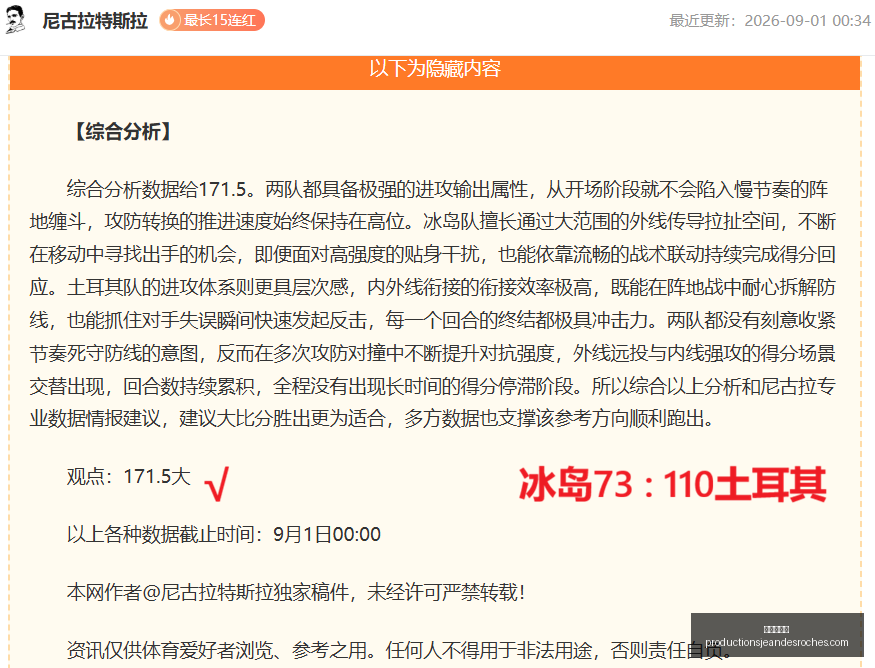Viewport: 875px width, 668px height.
Task: Open the 尼古拉特斯拉 author avatar
Action: point(15,20)
